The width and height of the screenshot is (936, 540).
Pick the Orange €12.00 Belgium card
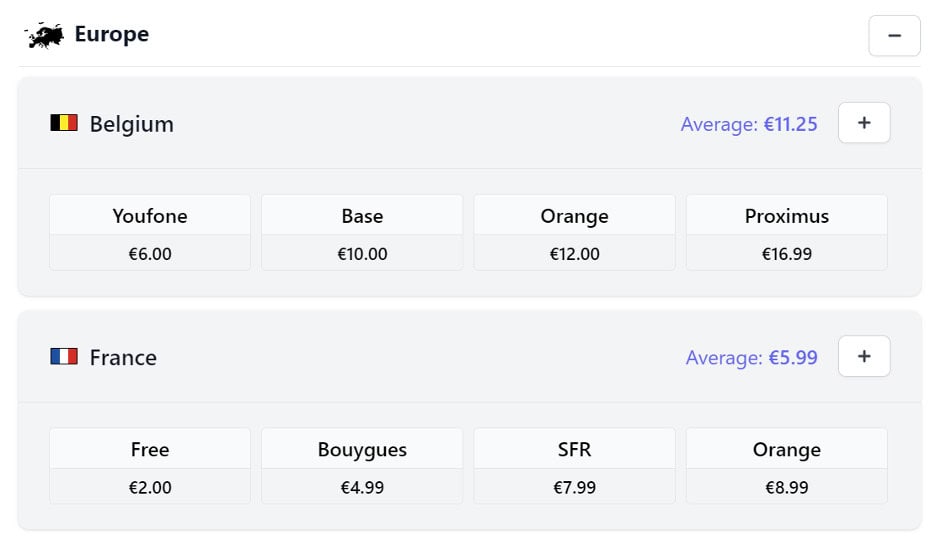pos(574,232)
